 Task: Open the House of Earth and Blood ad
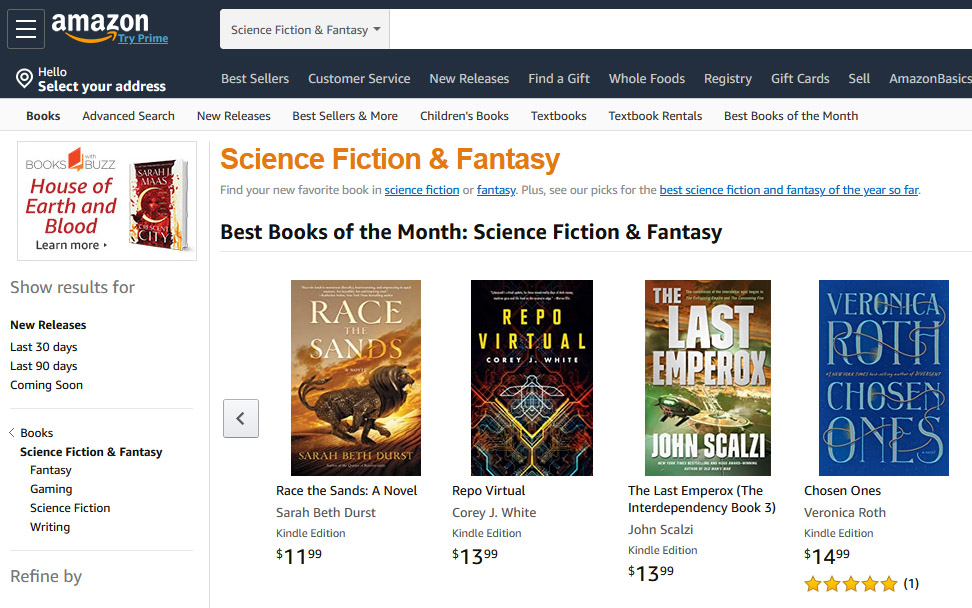point(107,201)
